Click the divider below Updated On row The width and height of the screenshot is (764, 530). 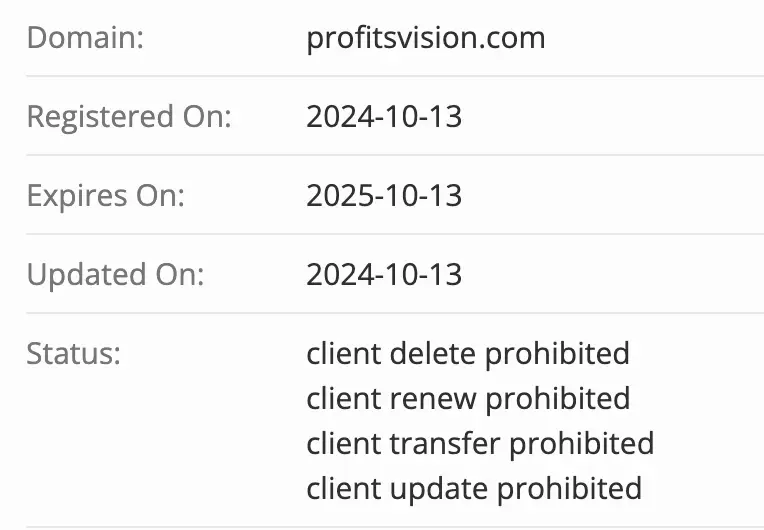click(x=394, y=313)
